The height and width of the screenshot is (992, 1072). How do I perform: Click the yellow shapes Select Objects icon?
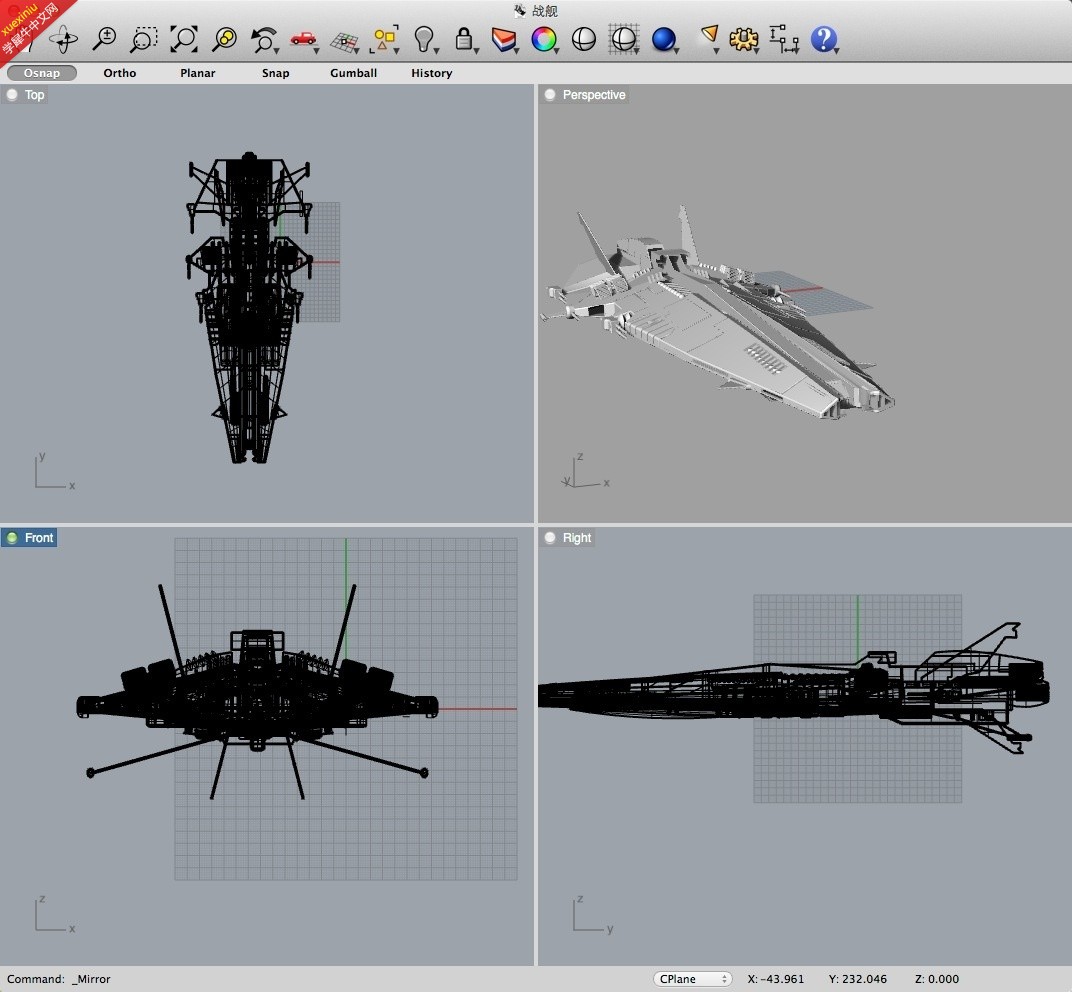384,39
